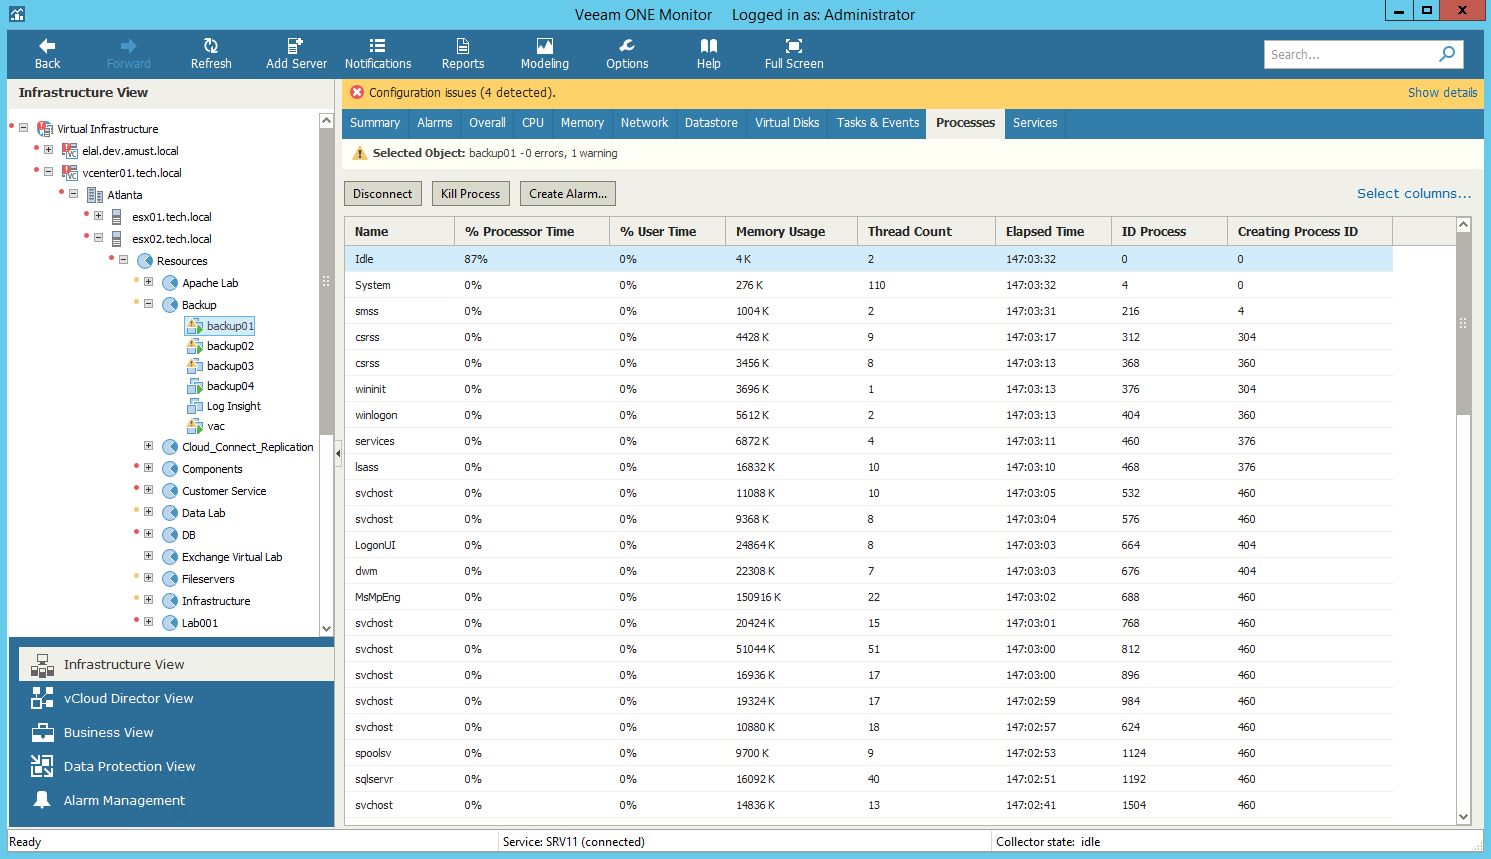Click the esx01.tech.local host icon
Viewport: 1491px width, 859px height.
(x=118, y=217)
